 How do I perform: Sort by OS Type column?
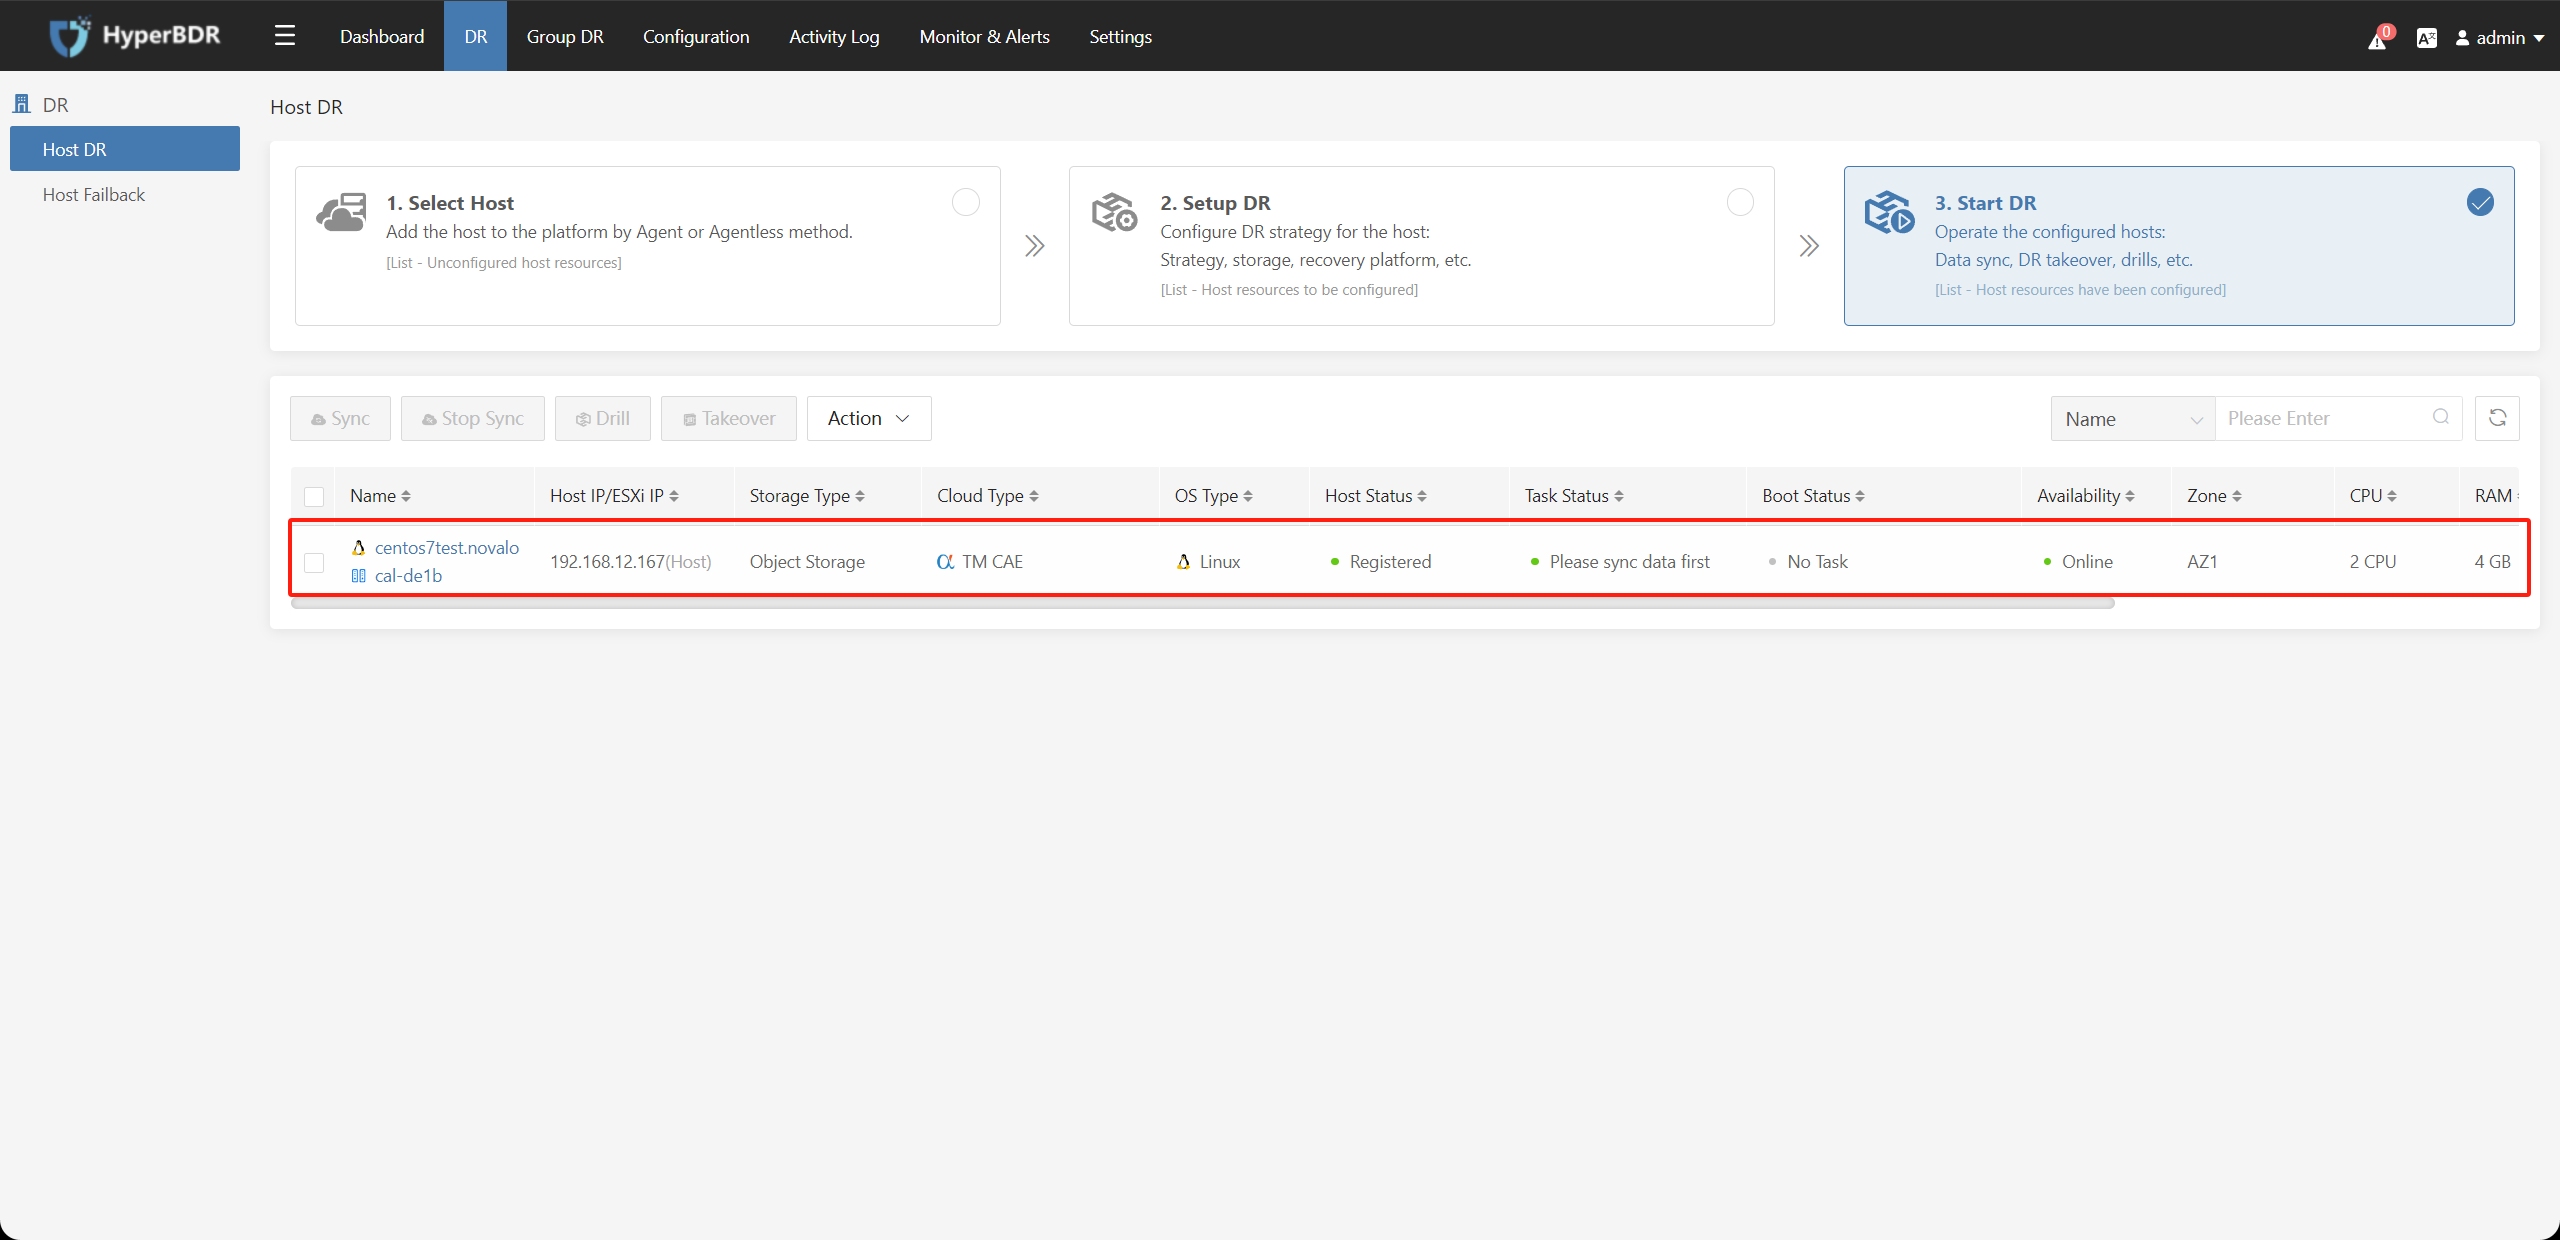[x=1248, y=496]
